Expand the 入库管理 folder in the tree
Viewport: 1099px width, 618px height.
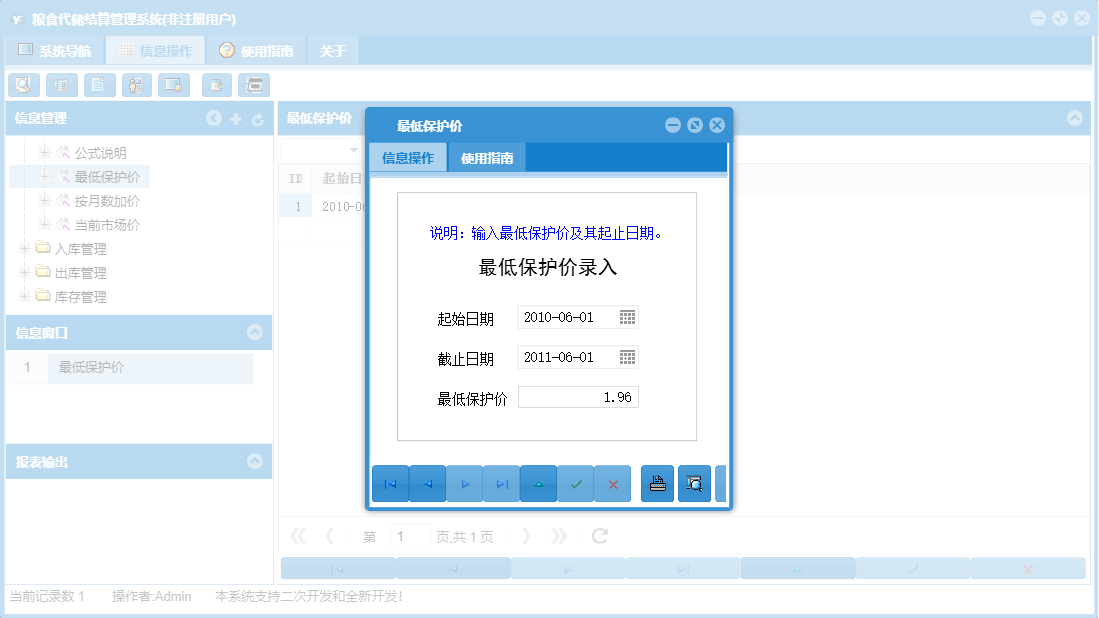coord(23,249)
